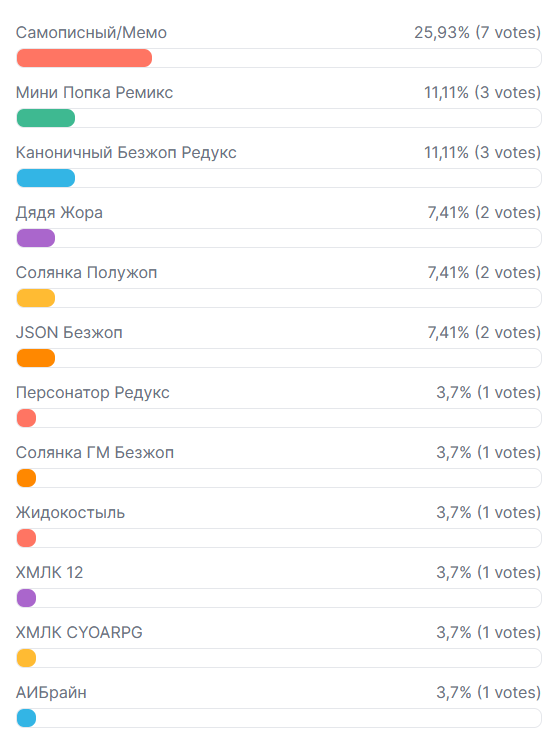Screen dimensions: 558x732
Task: Select the Самописный/Мемо option label
Action: point(92,33)
